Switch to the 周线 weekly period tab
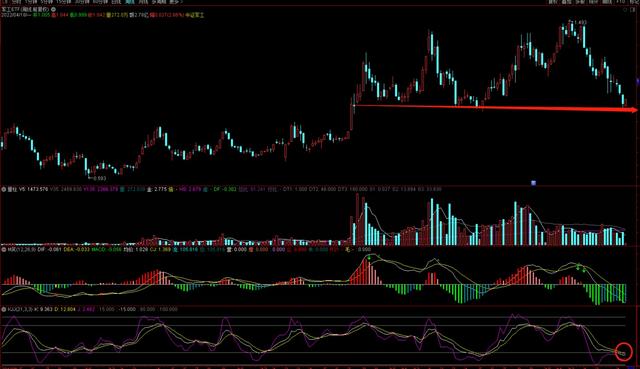This screenshot has width=640, height=369. [130, 2]
